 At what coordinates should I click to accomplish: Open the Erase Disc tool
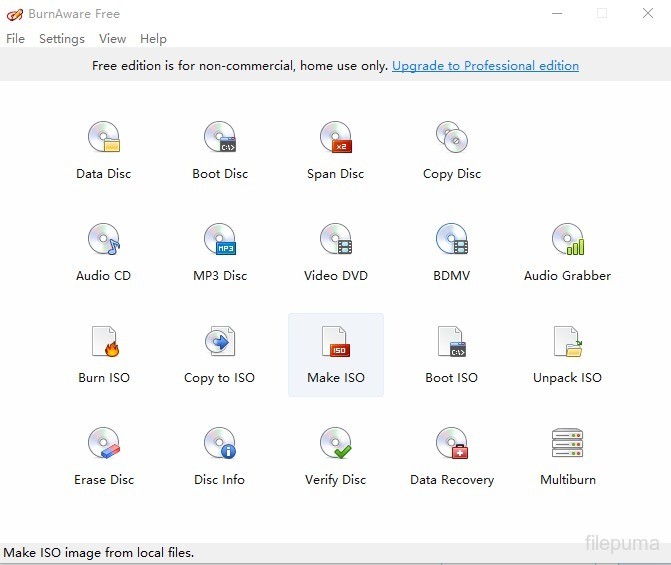coord(104,457)
